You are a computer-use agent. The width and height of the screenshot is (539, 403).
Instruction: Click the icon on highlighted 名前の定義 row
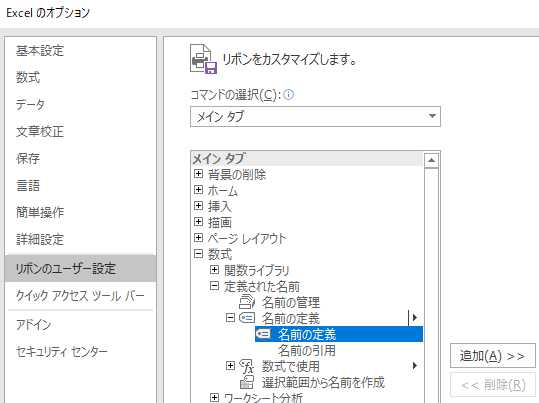click(x=263, y=334)
